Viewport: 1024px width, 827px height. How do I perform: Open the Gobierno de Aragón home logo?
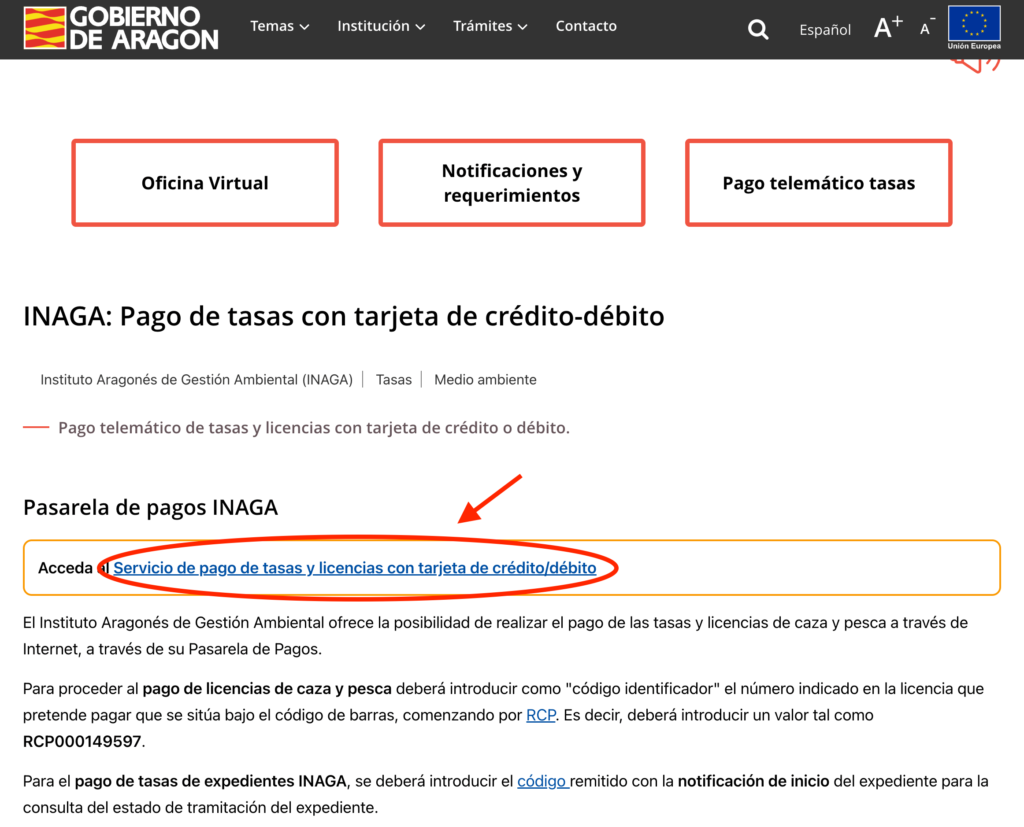pos(121,28)
